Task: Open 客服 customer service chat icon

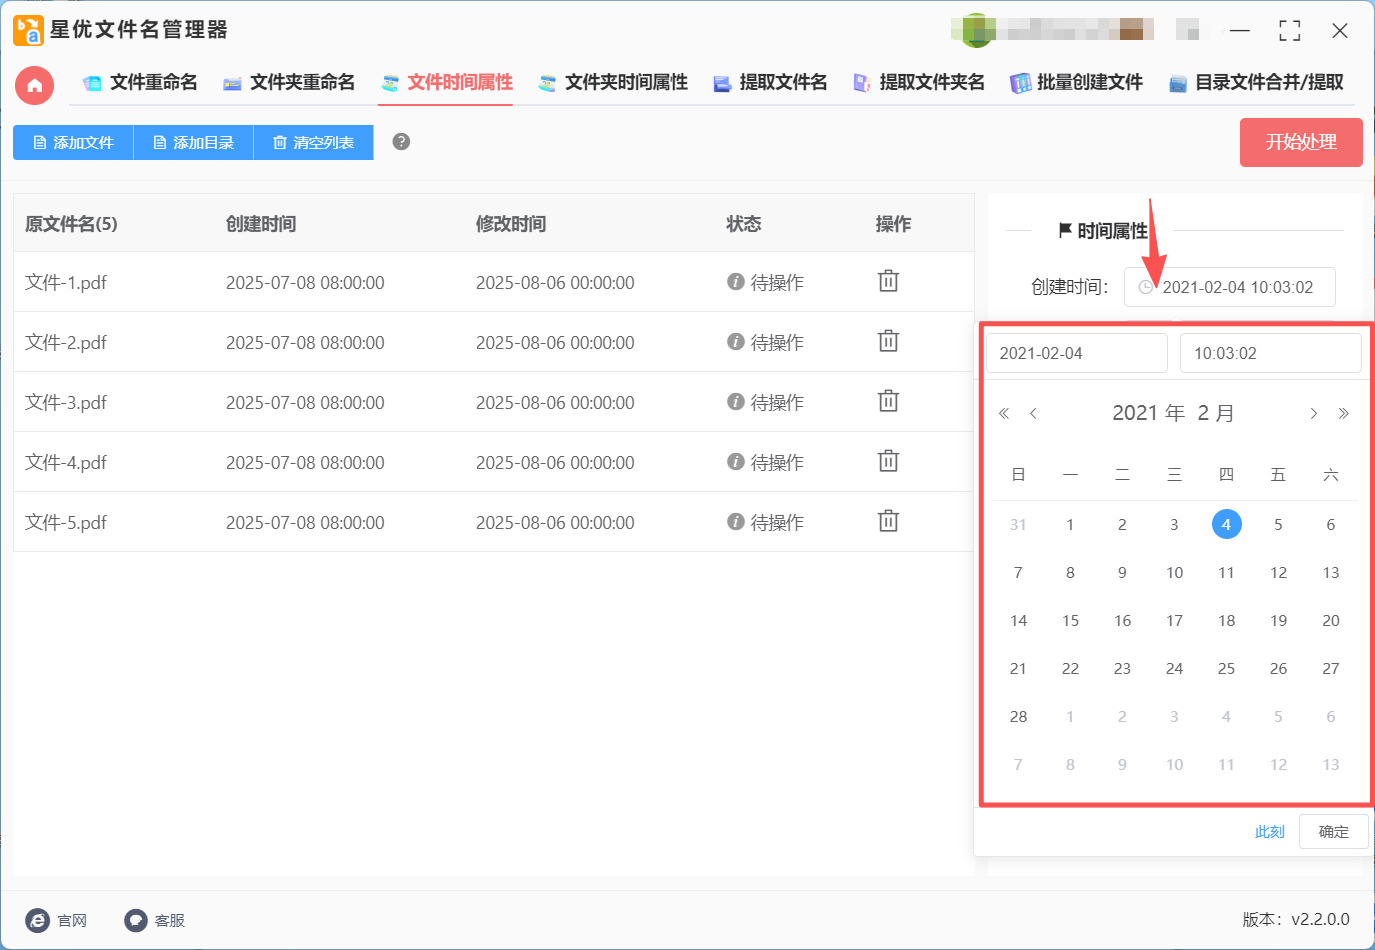Action: (136, 920)
